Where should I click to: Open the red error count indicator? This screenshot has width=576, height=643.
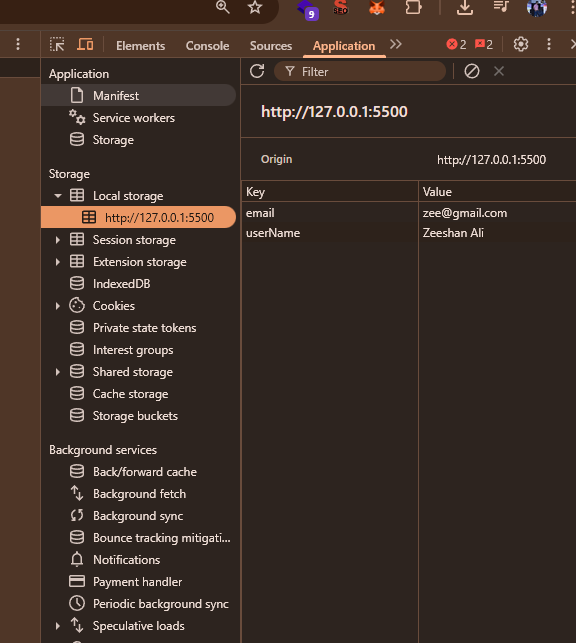tap(456, 44)
